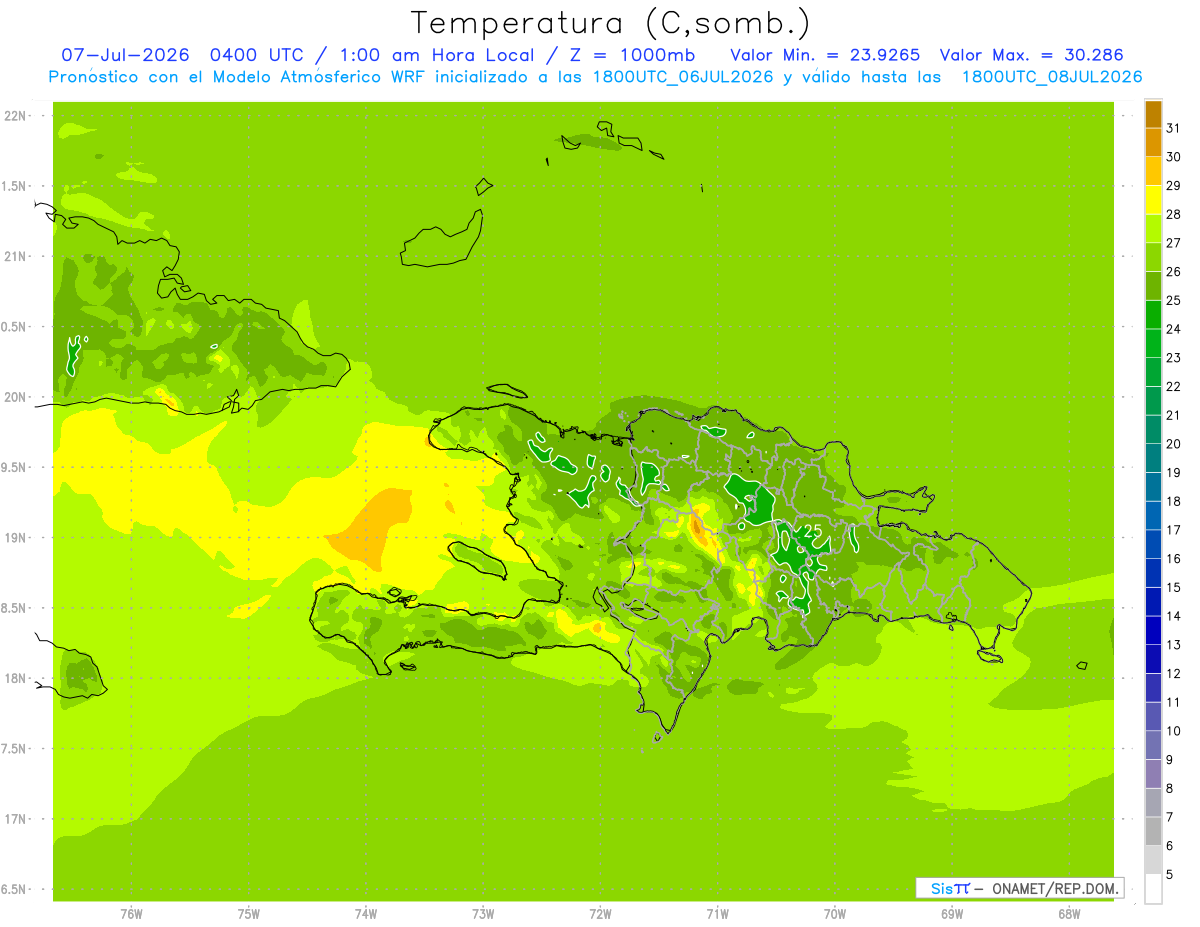Click the Valor Min. = 23.9265 text

click(825, 55)
